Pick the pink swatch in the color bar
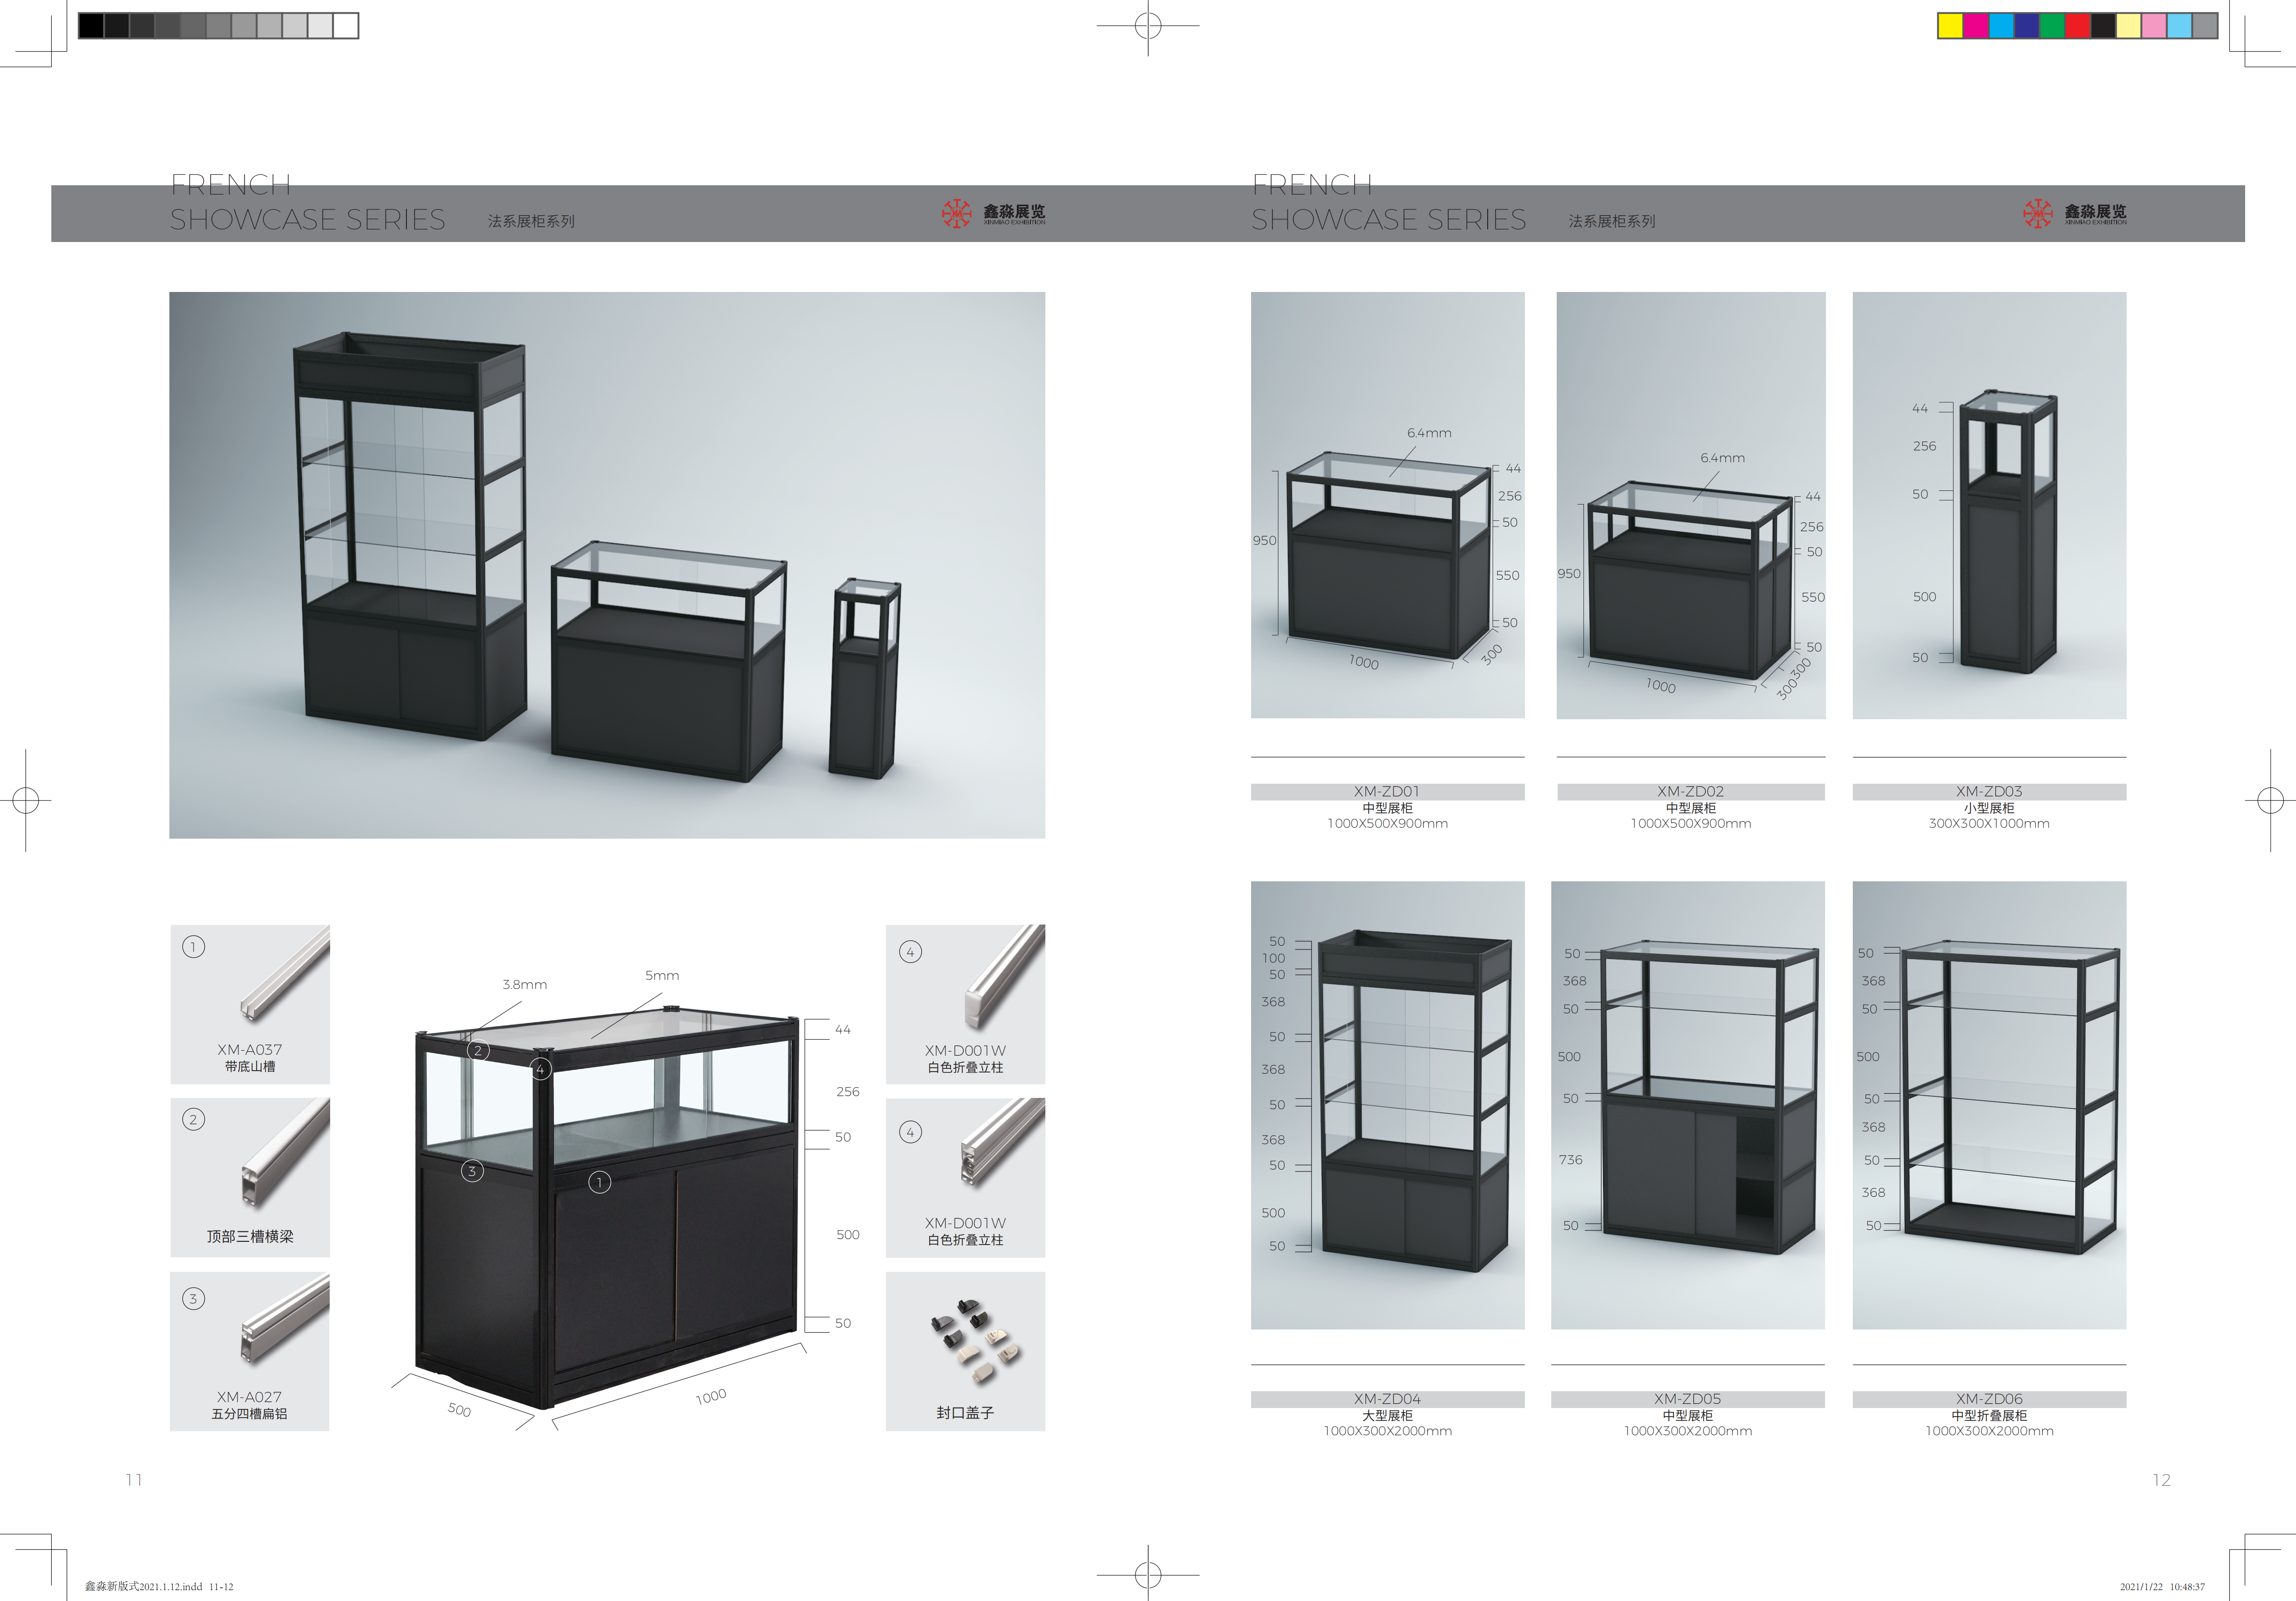Screen dimensions: 2296x1601 (x=2153, y=26)
